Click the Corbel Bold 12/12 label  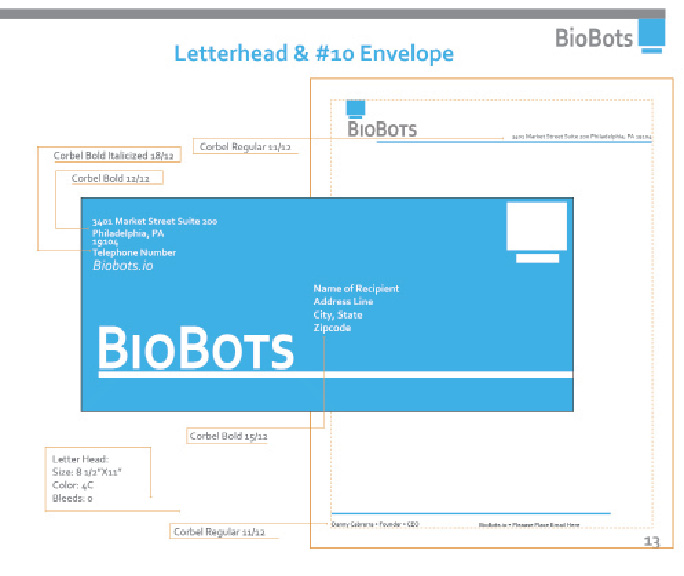coord(110,178)
